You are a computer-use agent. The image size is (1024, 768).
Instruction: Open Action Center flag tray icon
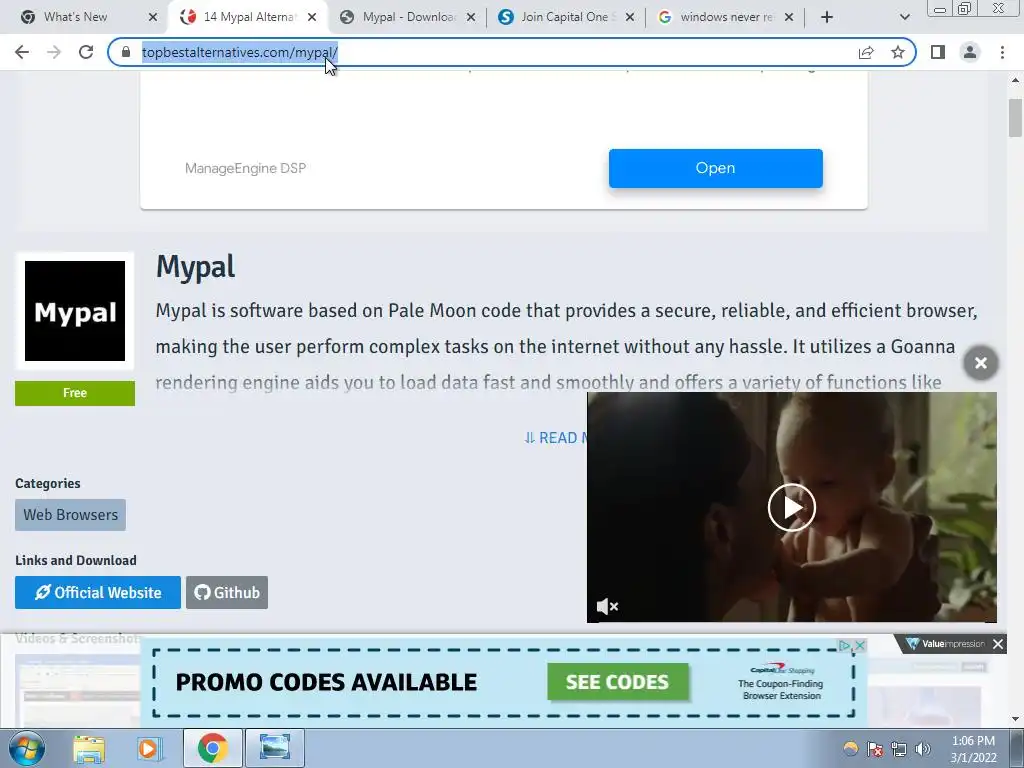[x=875, y=749]
